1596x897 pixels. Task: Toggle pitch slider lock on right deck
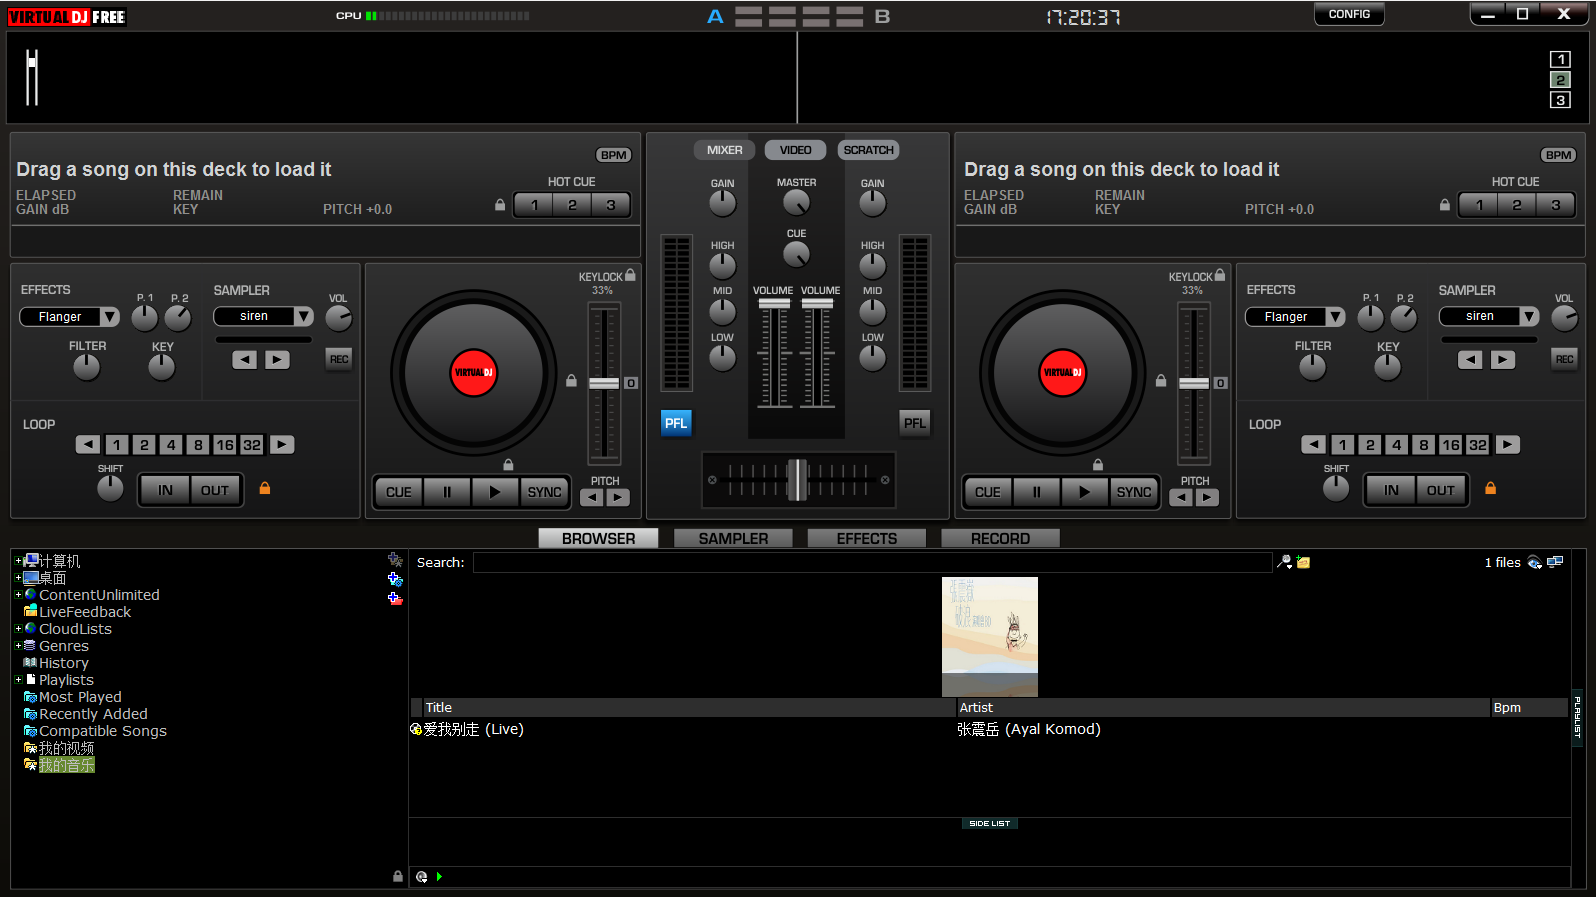(1161, 381)
